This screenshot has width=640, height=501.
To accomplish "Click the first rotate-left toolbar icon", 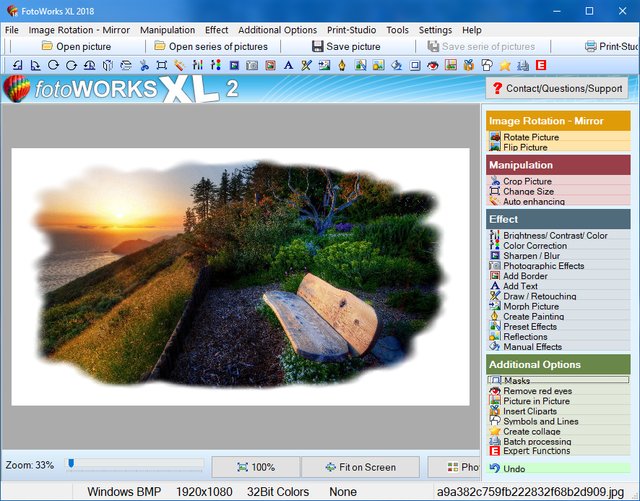I will point(17,65).
